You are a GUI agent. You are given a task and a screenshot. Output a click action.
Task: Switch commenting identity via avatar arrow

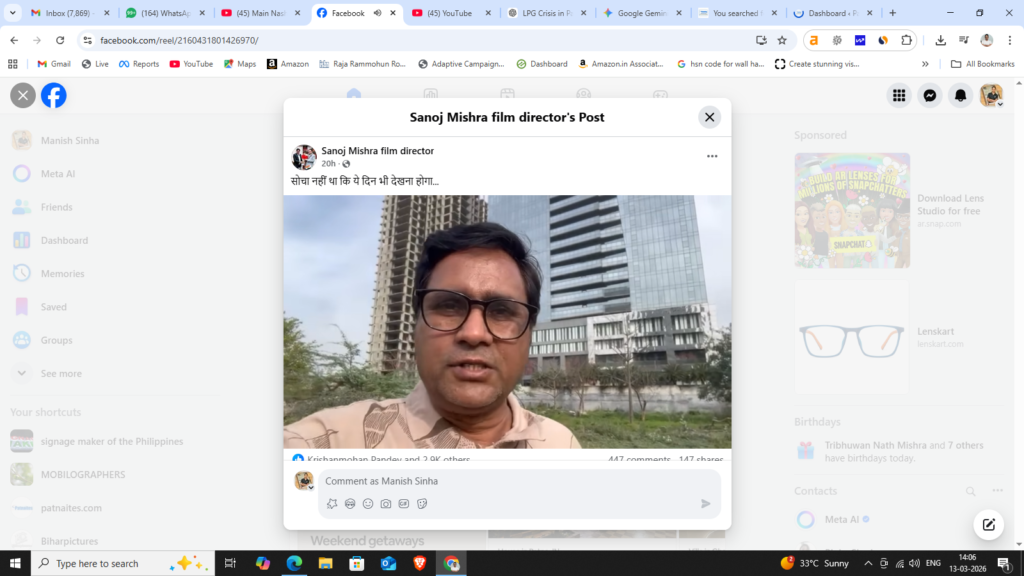coord(311,487)
